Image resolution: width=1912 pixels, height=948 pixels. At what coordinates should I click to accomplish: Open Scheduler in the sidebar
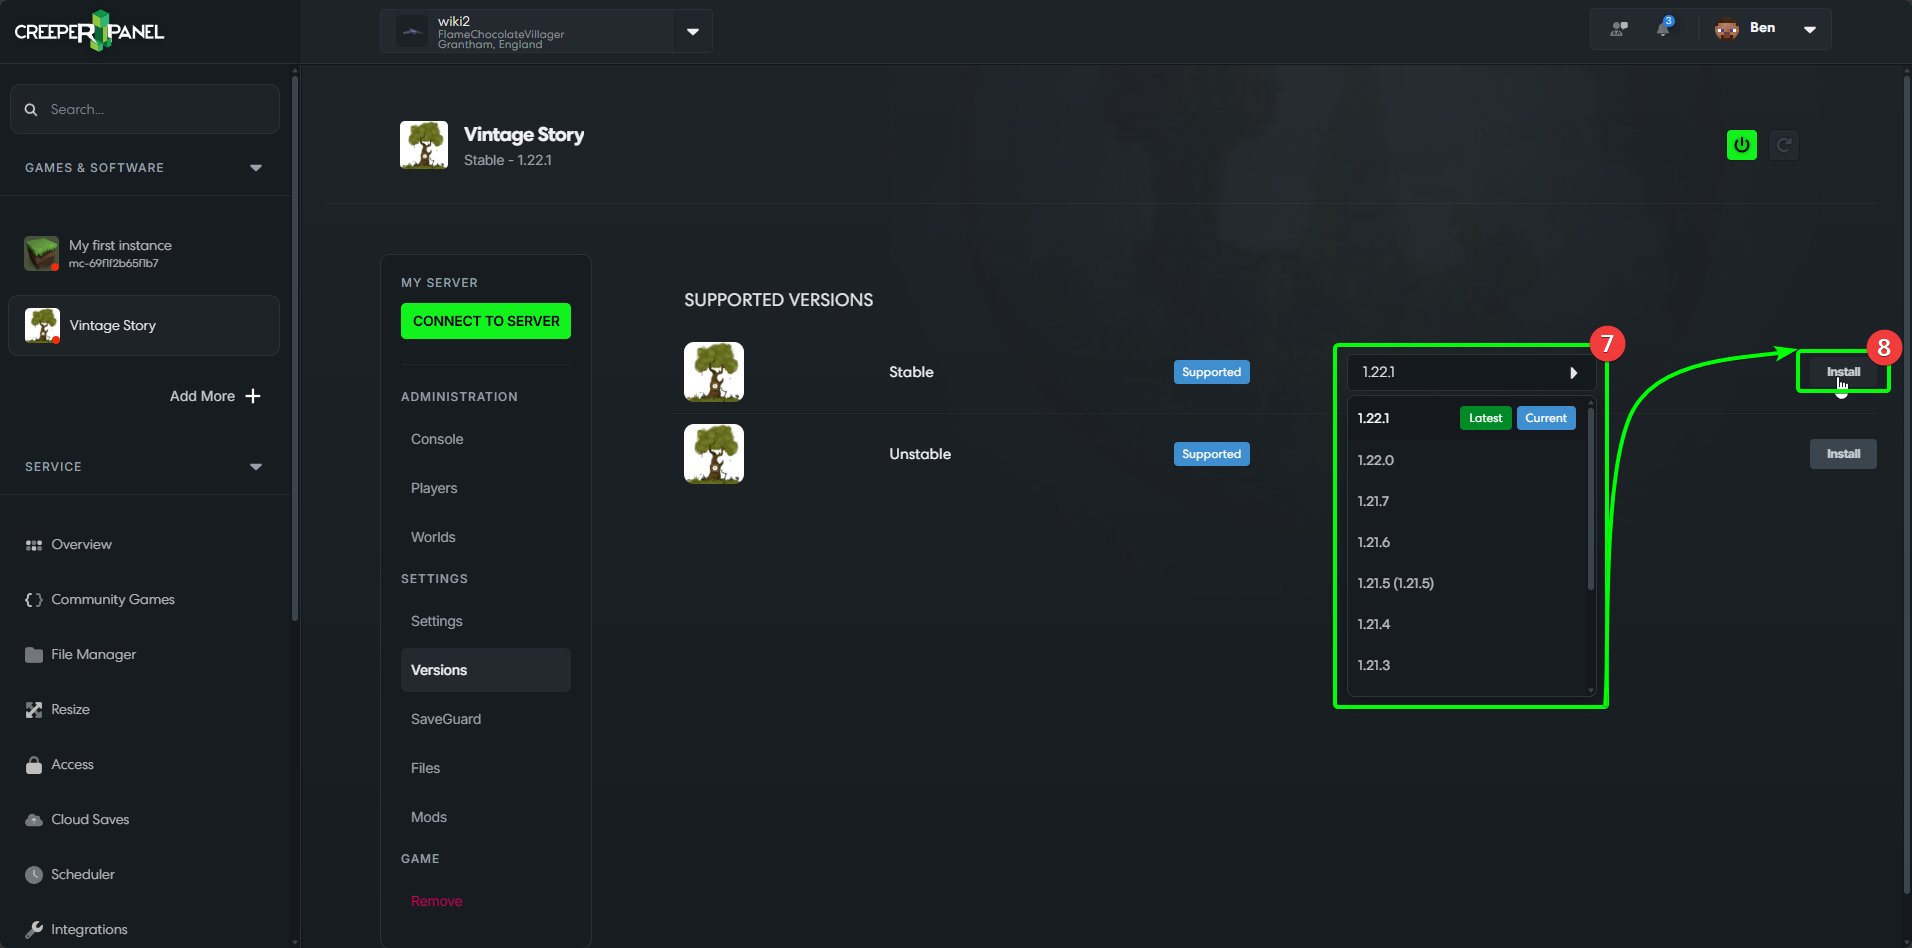coord(83,875)
